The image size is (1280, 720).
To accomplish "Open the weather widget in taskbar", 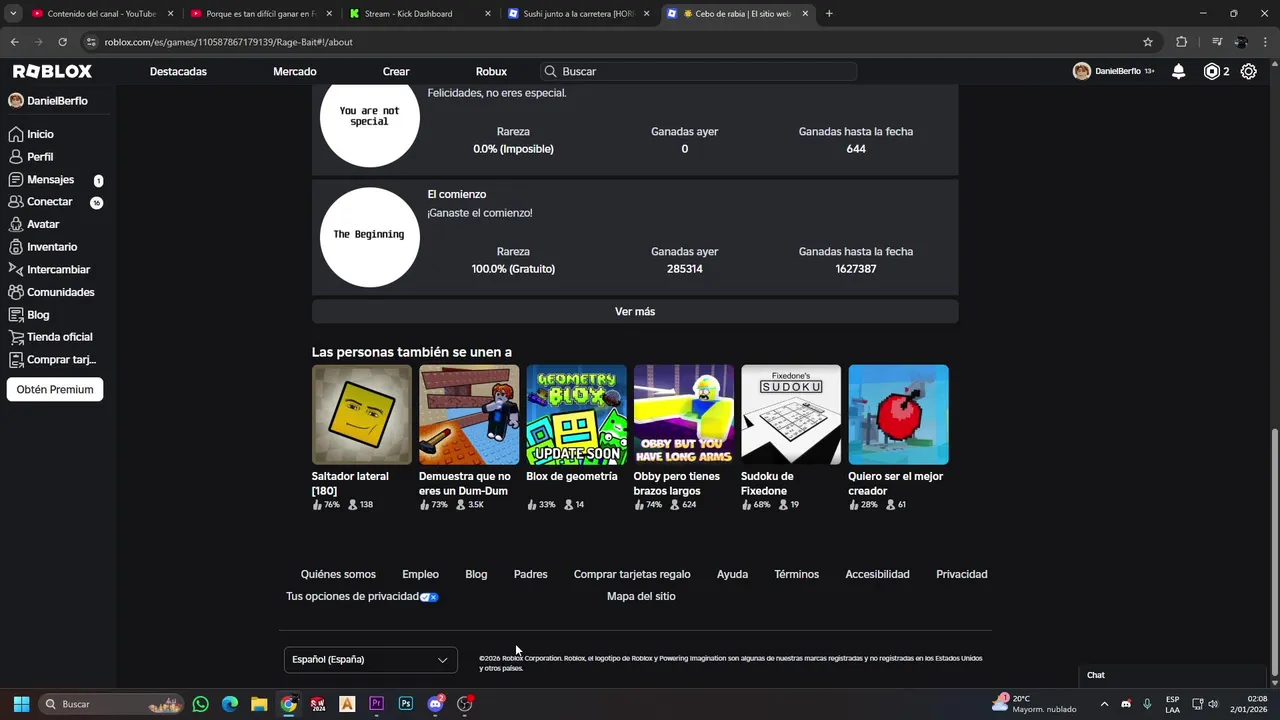I will coord(1035,704).
